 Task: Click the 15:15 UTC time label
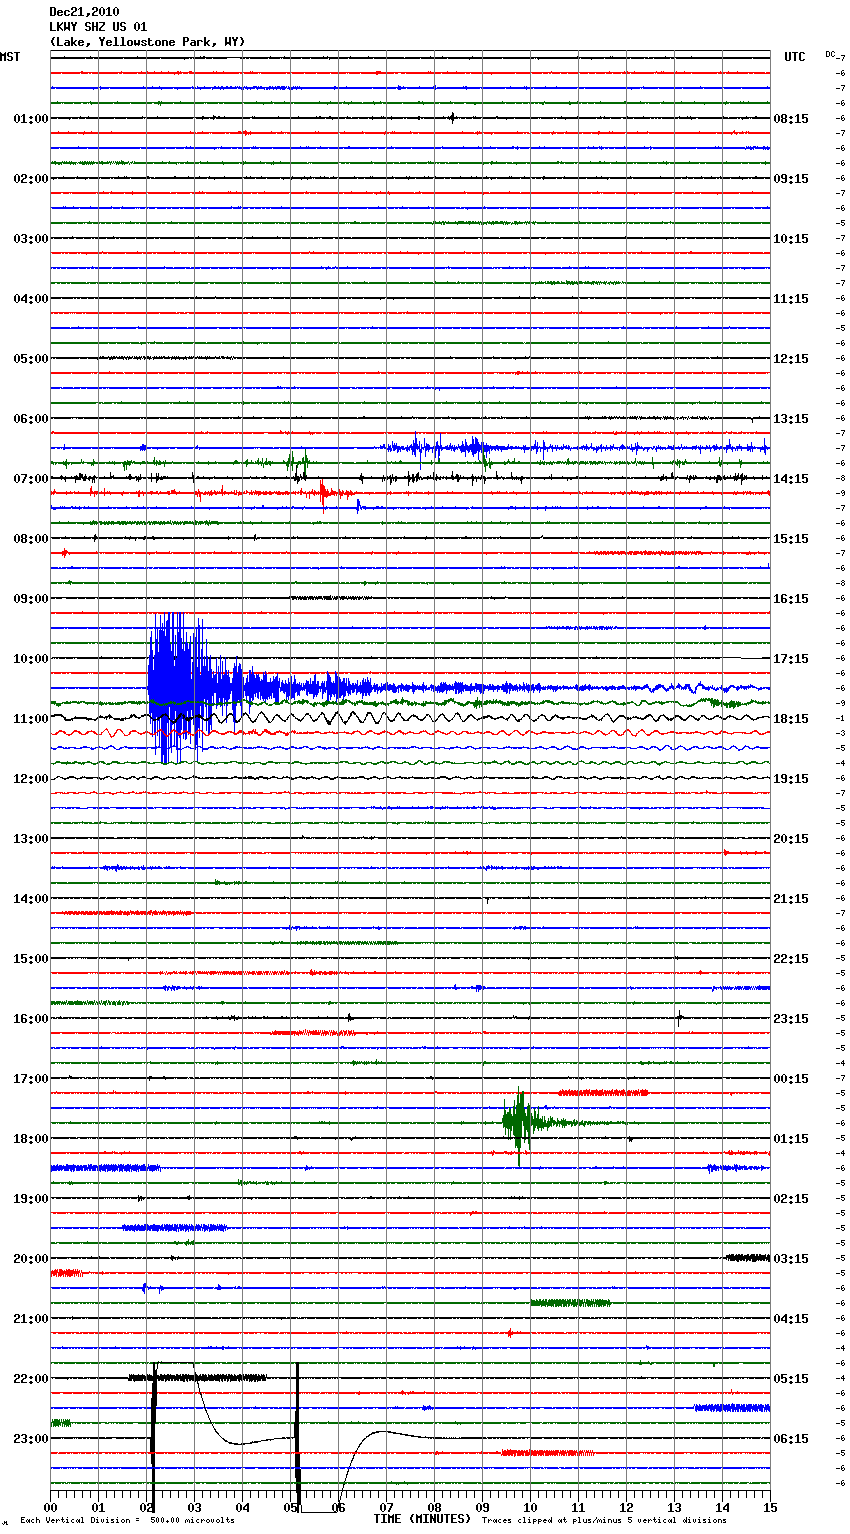791,539
